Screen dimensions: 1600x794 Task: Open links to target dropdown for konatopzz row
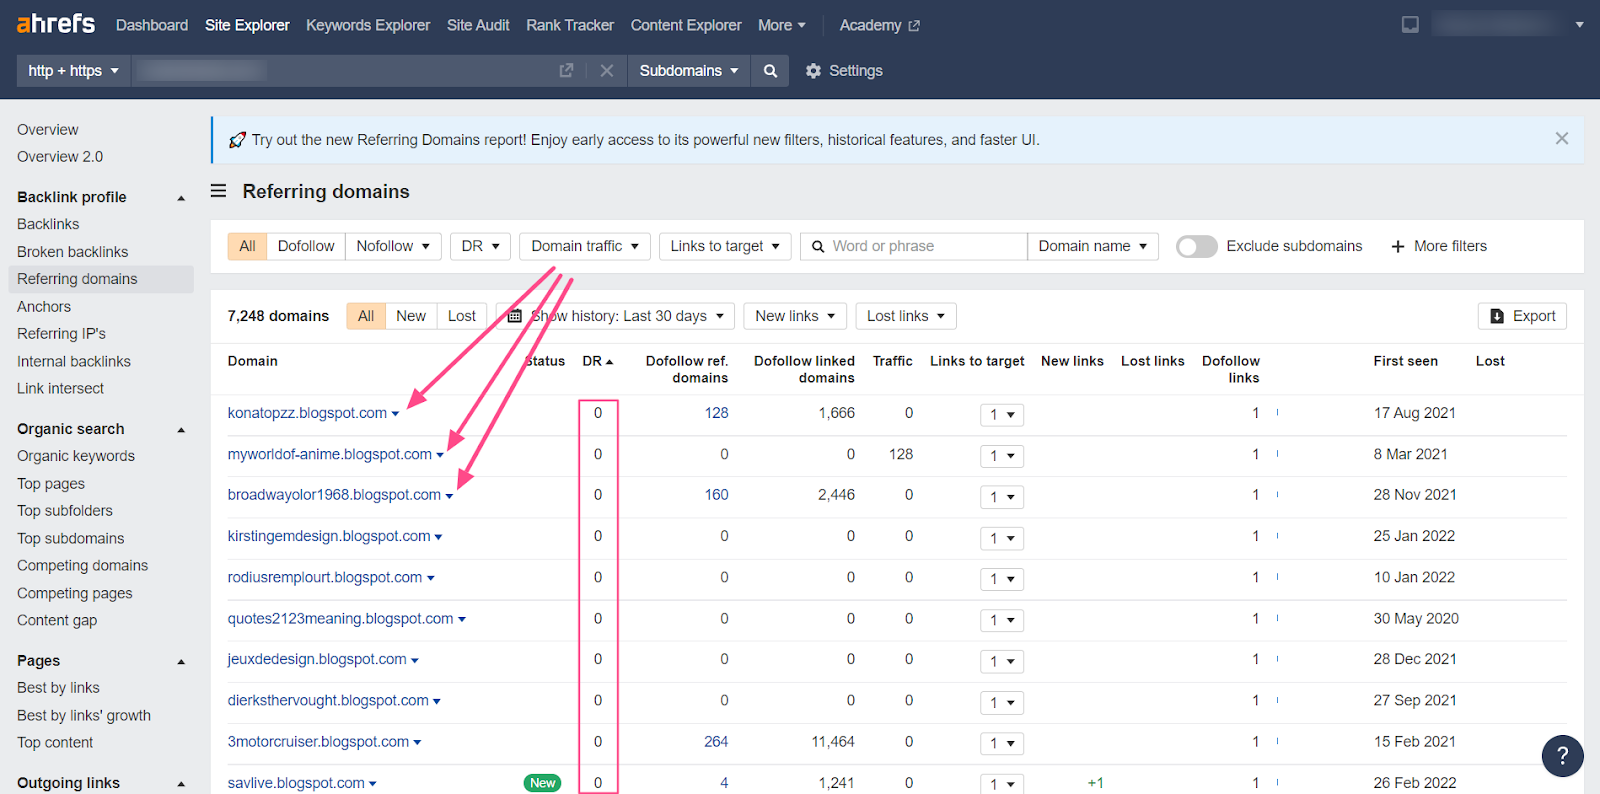pyautogui.click(x=1001, y=414)
